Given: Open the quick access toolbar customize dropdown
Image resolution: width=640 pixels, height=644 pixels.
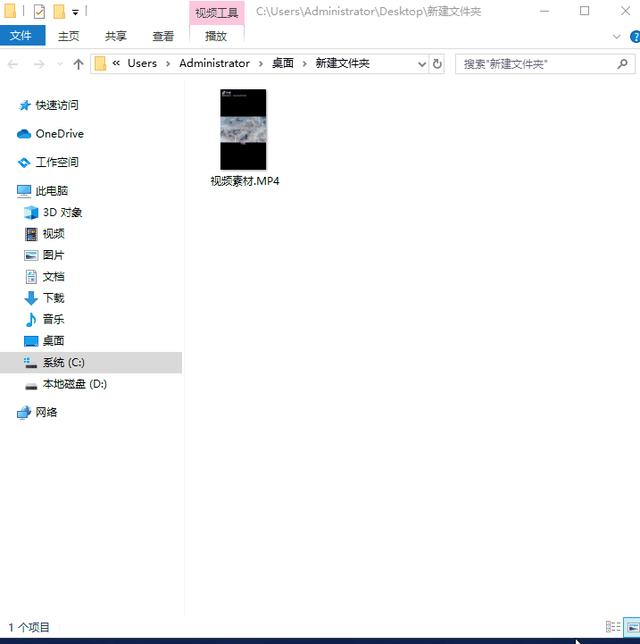Looking at the screenshot, I should (x=76, y=12).
